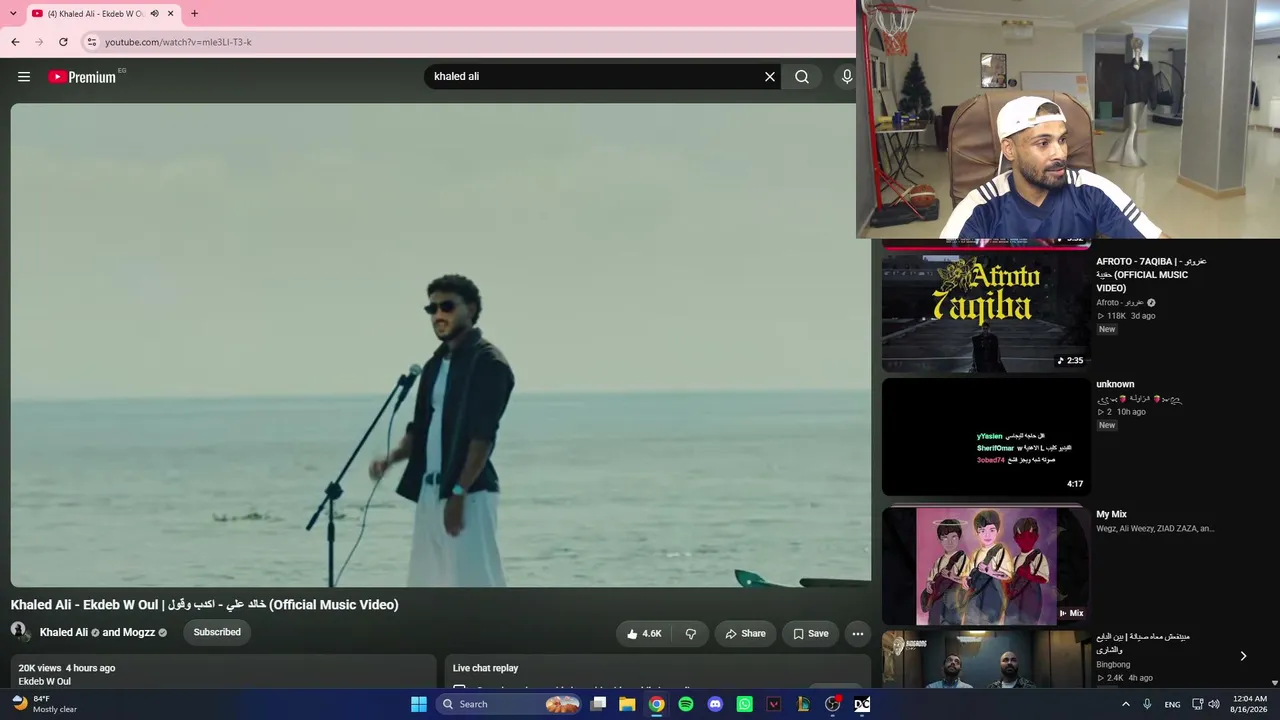
Task: Open WhatsApp from the taskbar
Action: pyautogui.click(x=744, y=704)
